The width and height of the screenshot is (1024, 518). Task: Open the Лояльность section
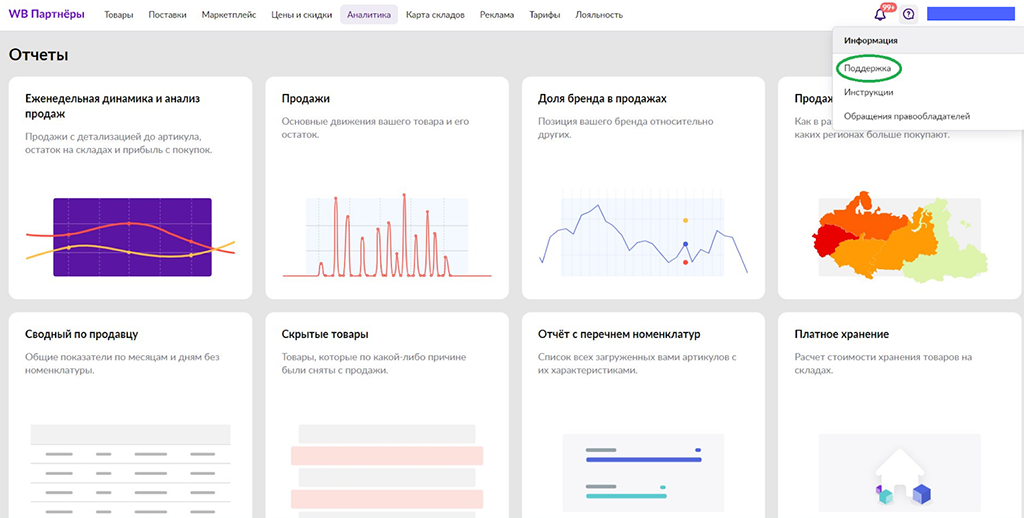click(599, 15)
